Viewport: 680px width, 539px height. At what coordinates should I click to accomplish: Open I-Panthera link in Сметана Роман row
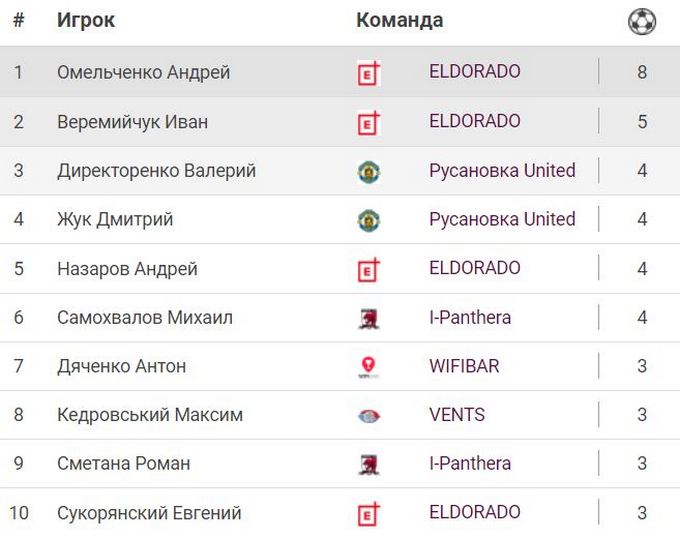470,463
